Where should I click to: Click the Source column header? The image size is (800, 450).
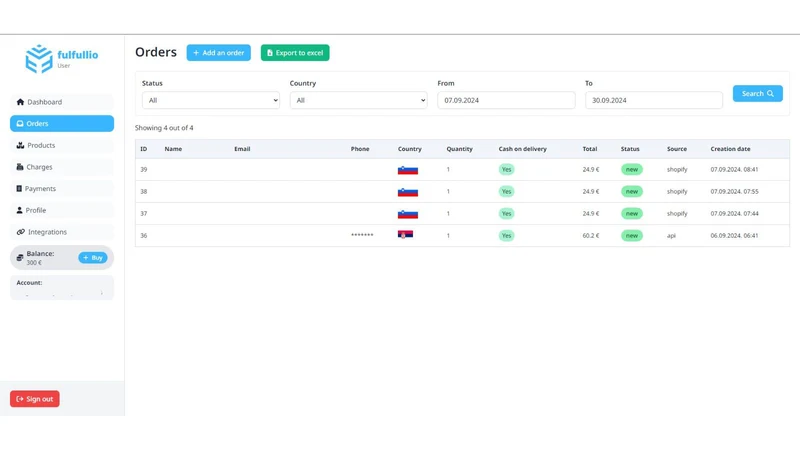click(x=677, y=149)
